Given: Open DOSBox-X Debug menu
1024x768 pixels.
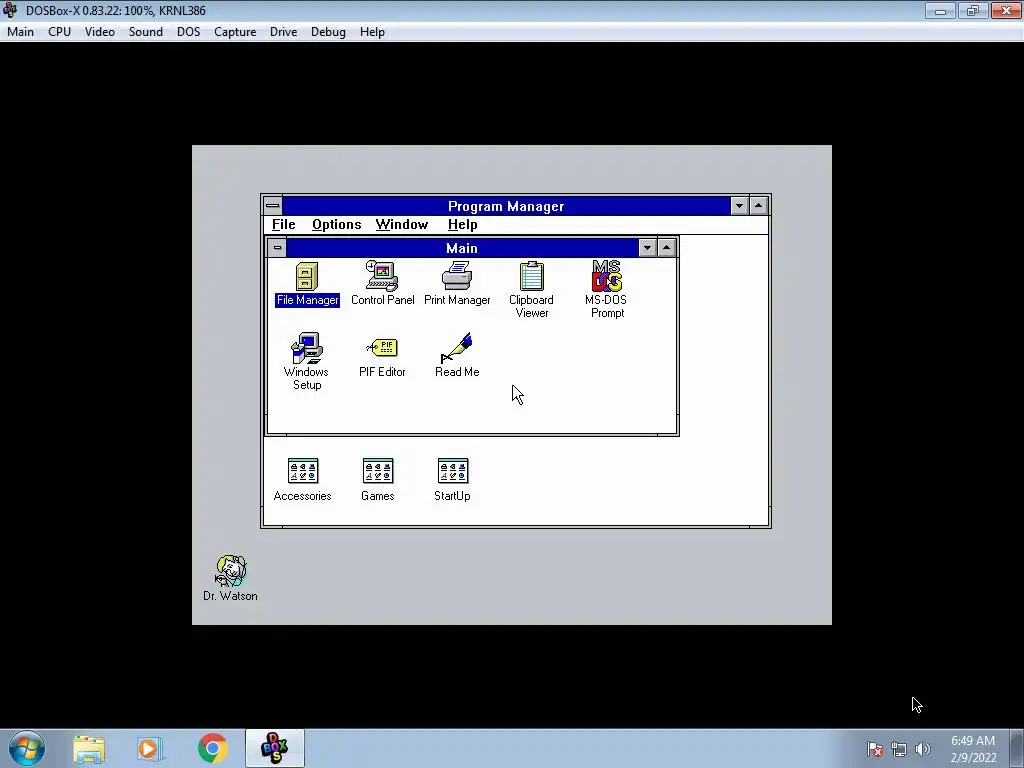Looking at the screenshot, I should (x=328, y=32).
